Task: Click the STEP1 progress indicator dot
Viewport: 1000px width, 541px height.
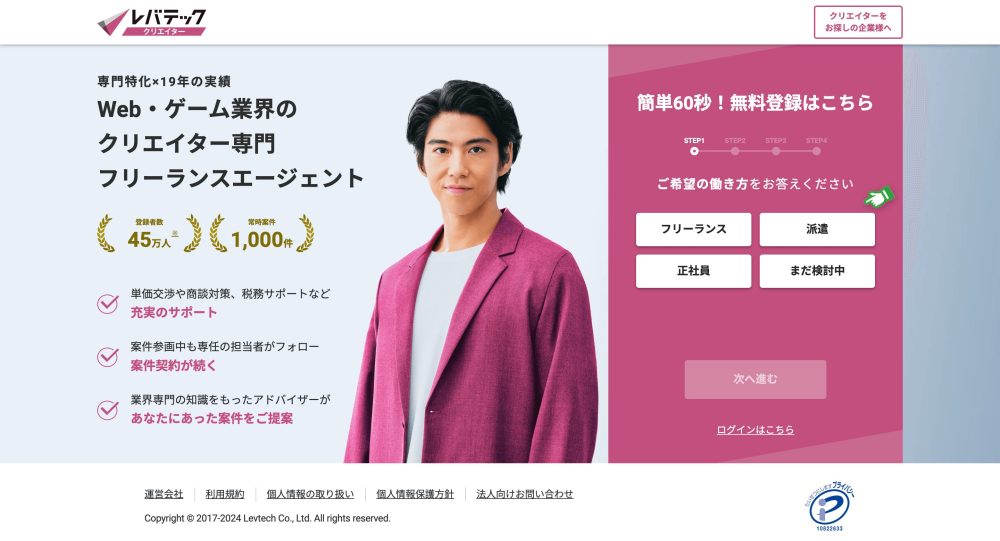Action: click(x=694, y=151)
